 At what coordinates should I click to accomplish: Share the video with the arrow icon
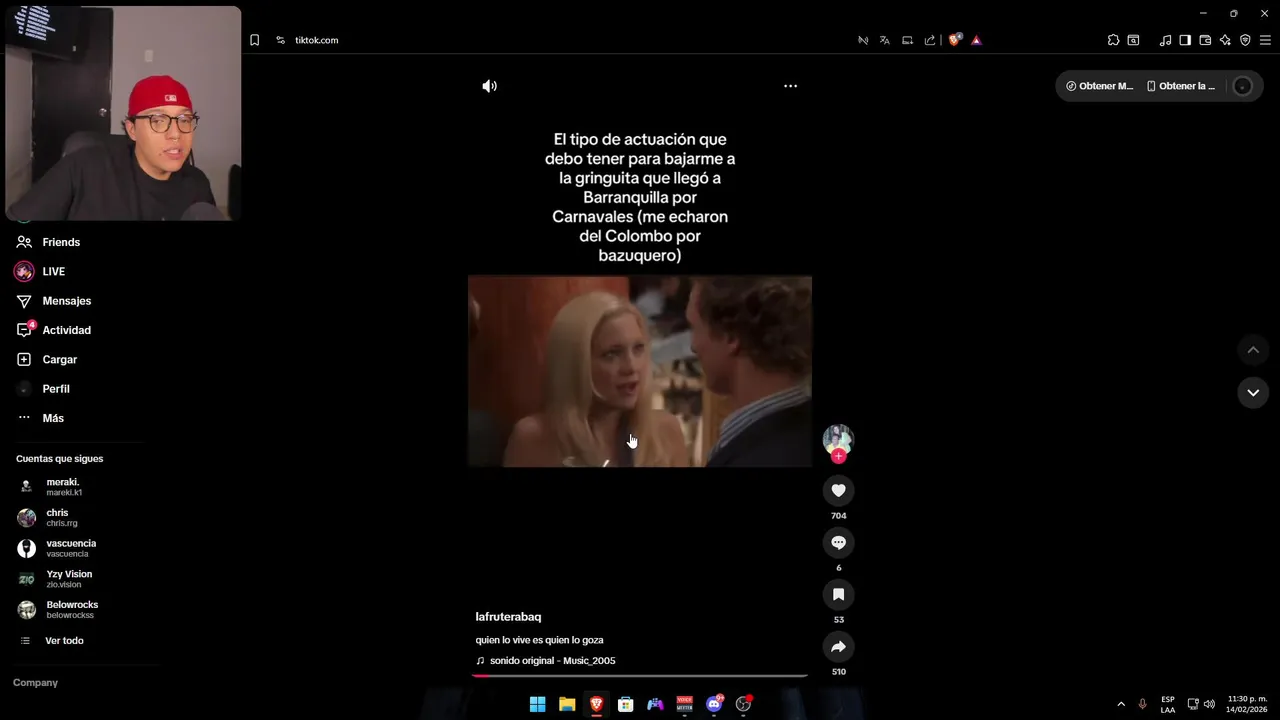coord(838,646)
